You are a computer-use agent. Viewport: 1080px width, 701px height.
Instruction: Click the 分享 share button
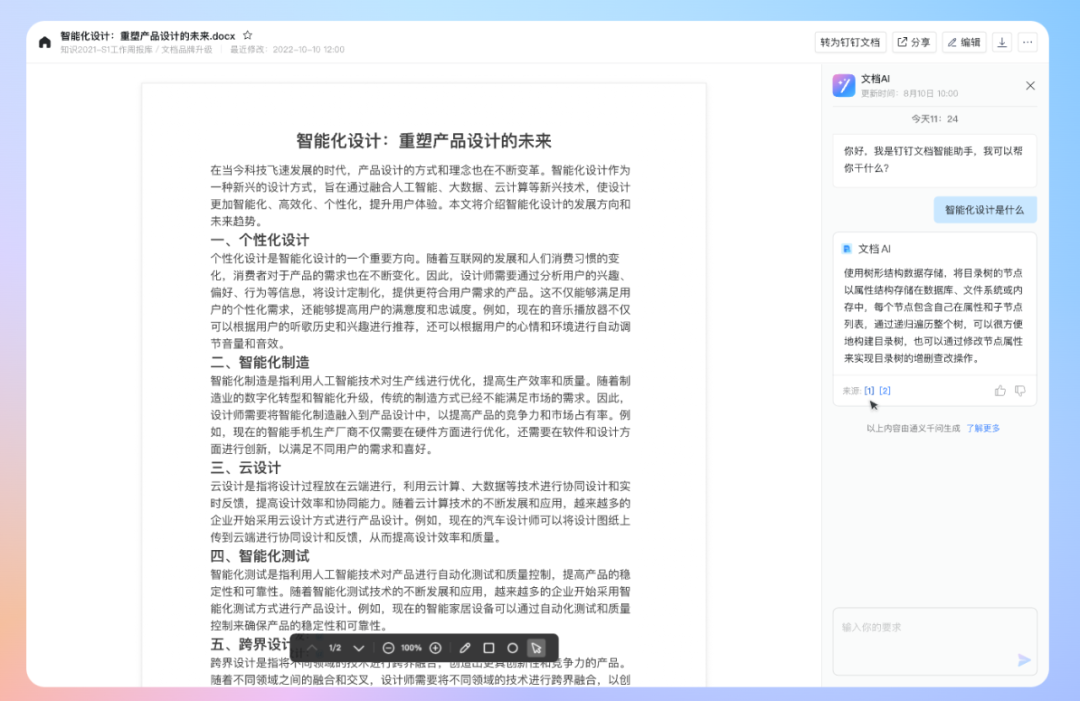click(x=914, y=42)
